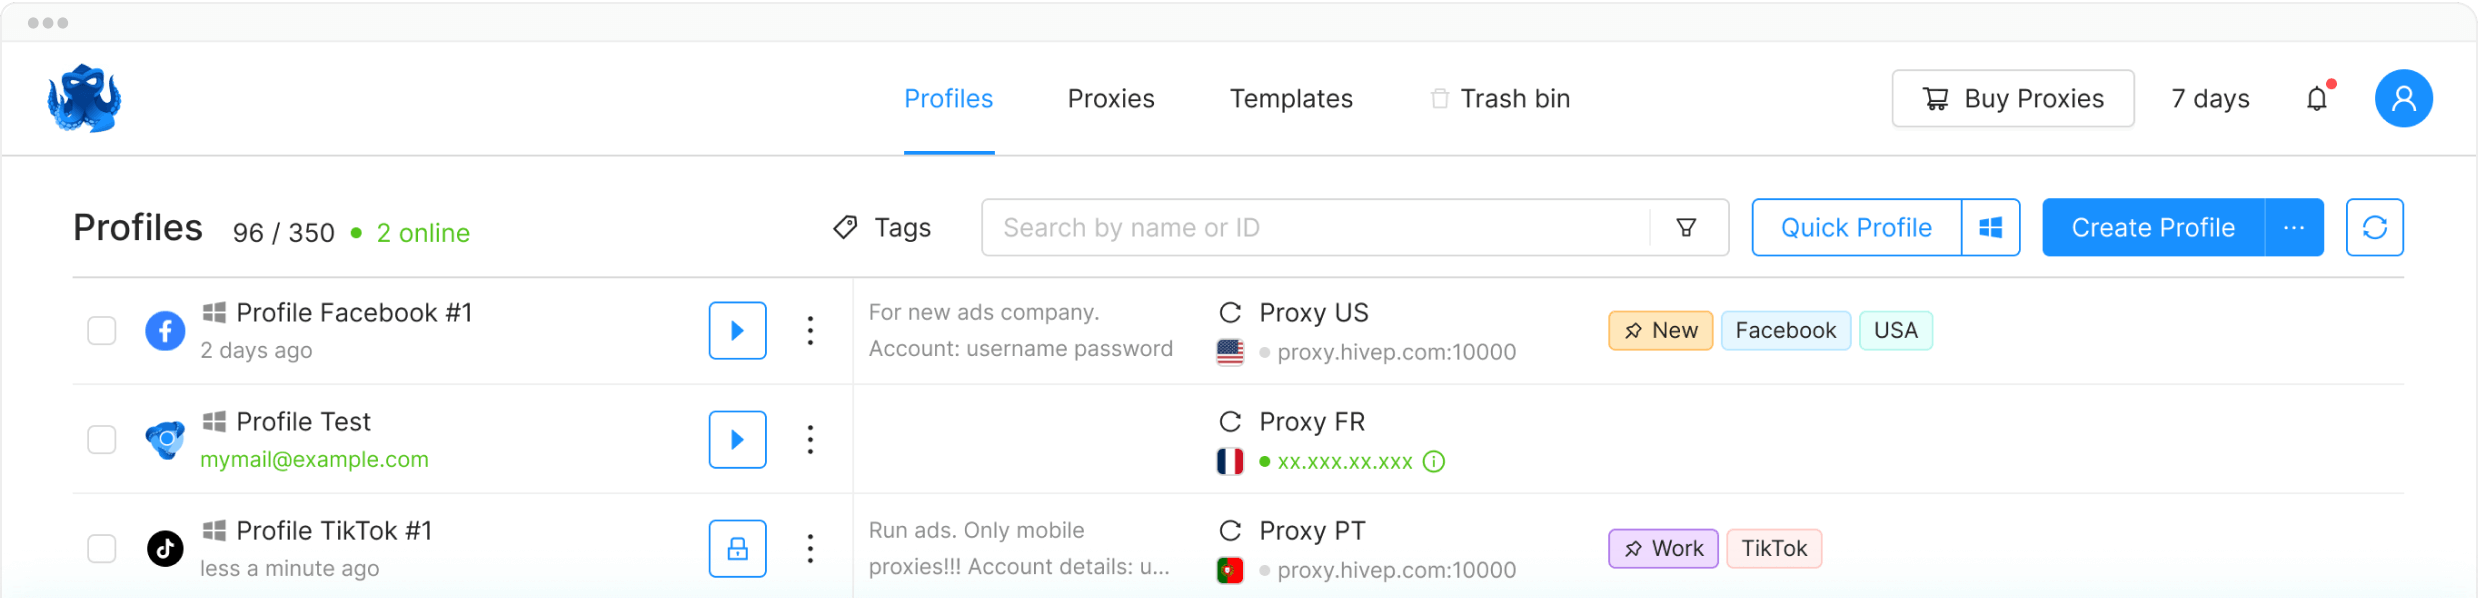
Task: Click the Buy Proxies button
Action: tap(2012, 99)
